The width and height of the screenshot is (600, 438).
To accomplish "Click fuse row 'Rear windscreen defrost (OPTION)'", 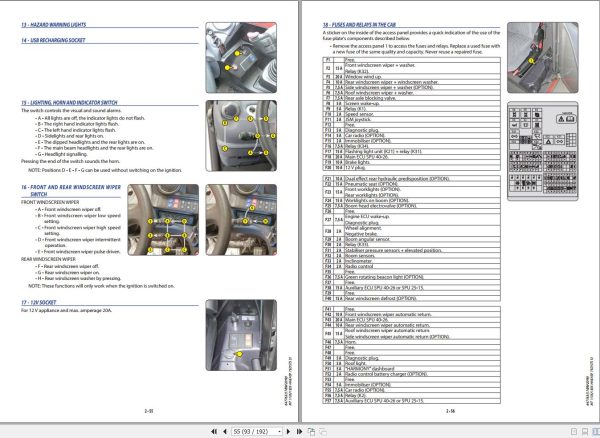I will [412, 298].
